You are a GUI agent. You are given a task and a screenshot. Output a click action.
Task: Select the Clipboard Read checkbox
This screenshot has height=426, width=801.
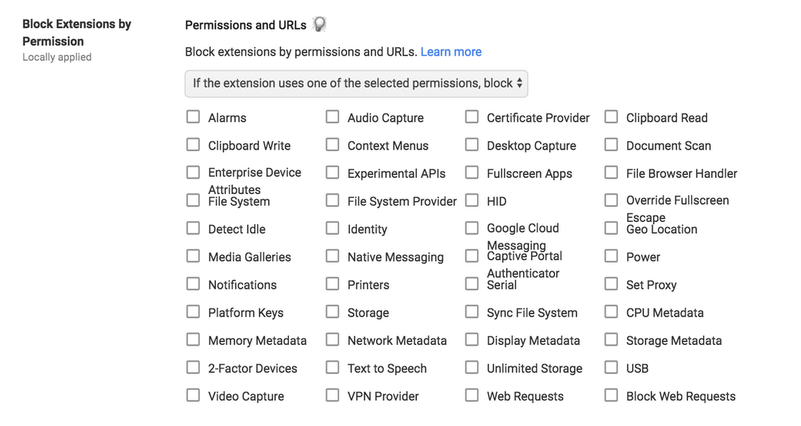[x=611, y=117]
